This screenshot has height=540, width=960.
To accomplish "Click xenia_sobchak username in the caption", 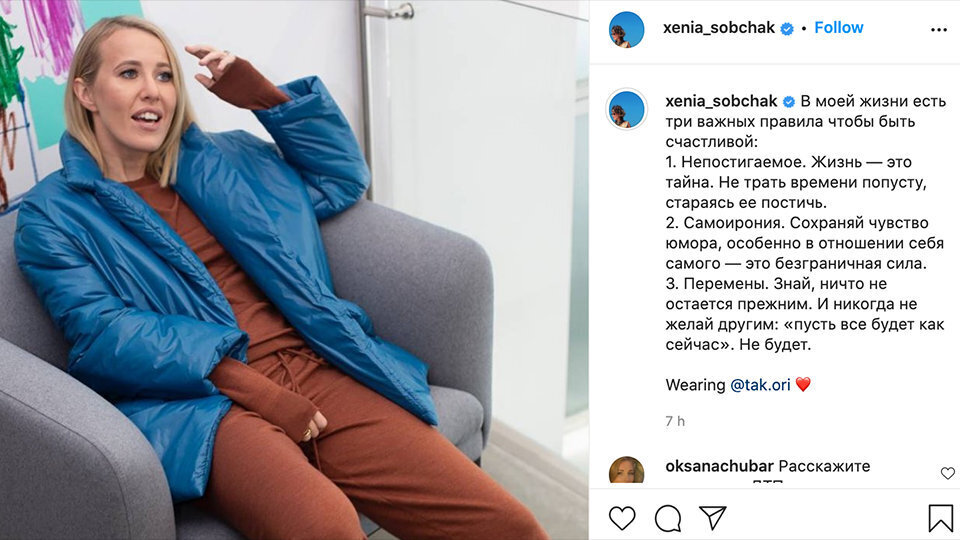I will click(721, 101).
